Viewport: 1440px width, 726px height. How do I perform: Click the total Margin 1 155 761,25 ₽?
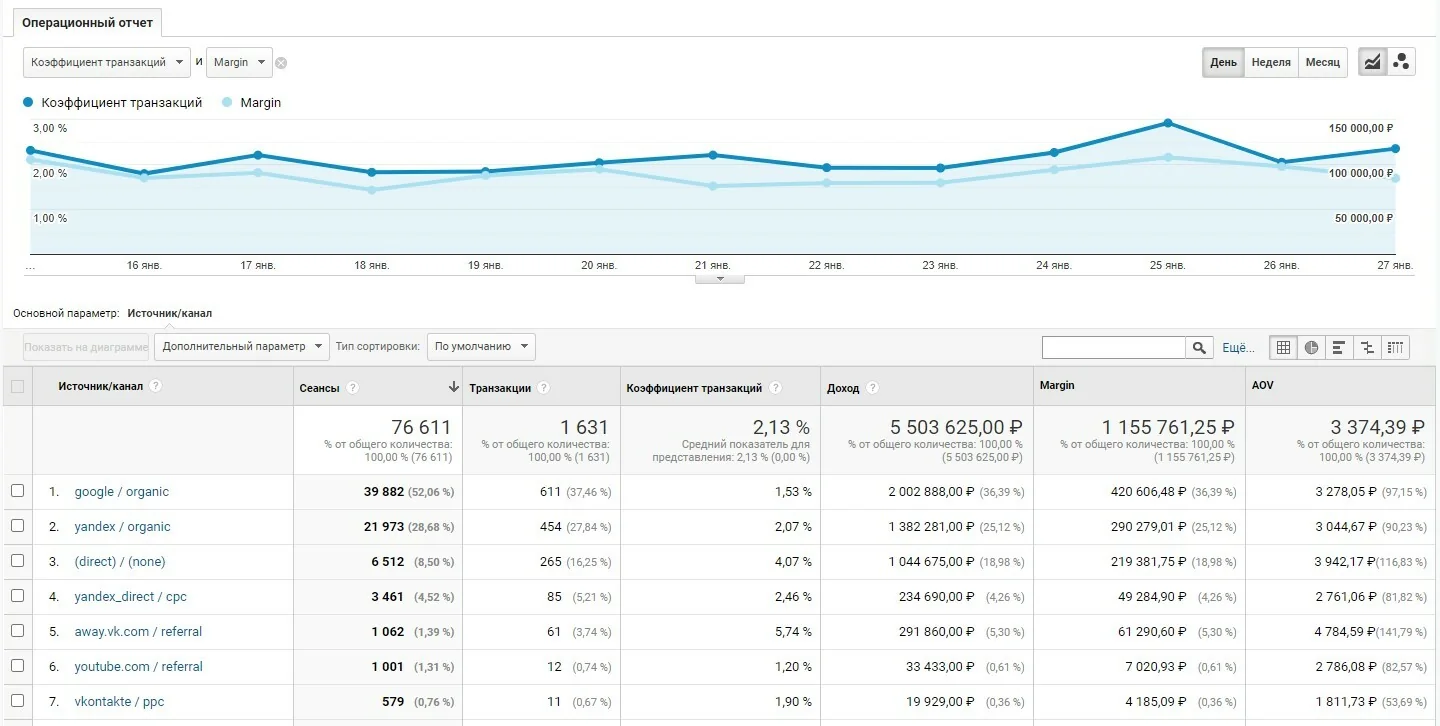click(x=1168, y=427)
